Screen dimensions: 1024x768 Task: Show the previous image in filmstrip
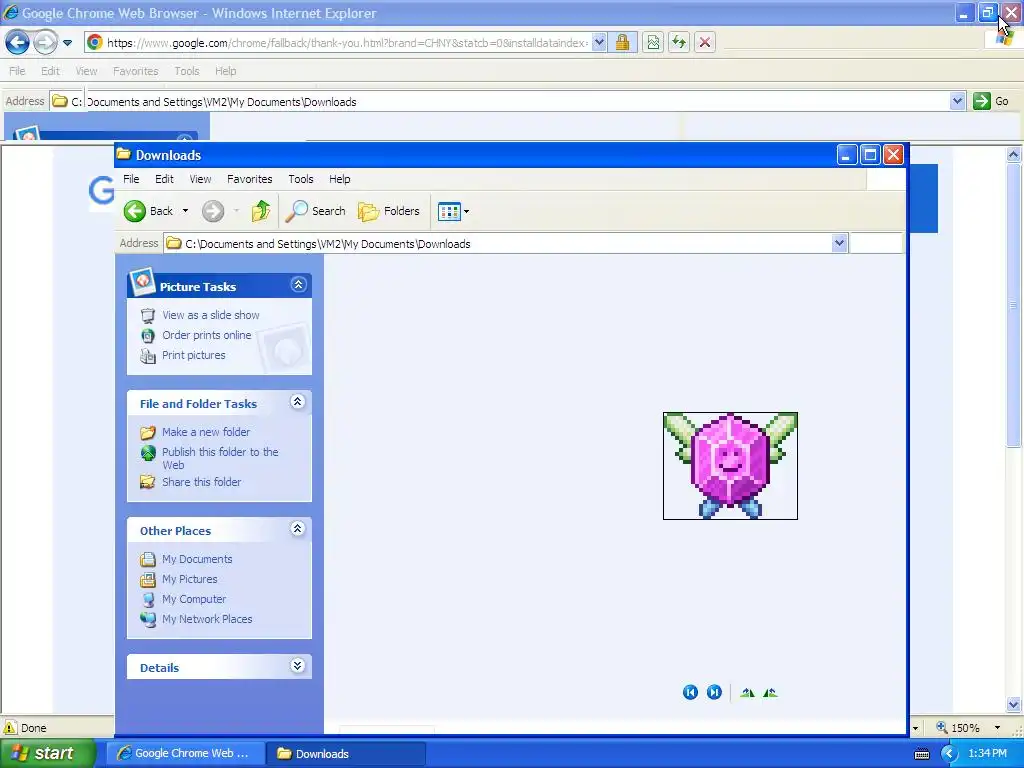690,692
